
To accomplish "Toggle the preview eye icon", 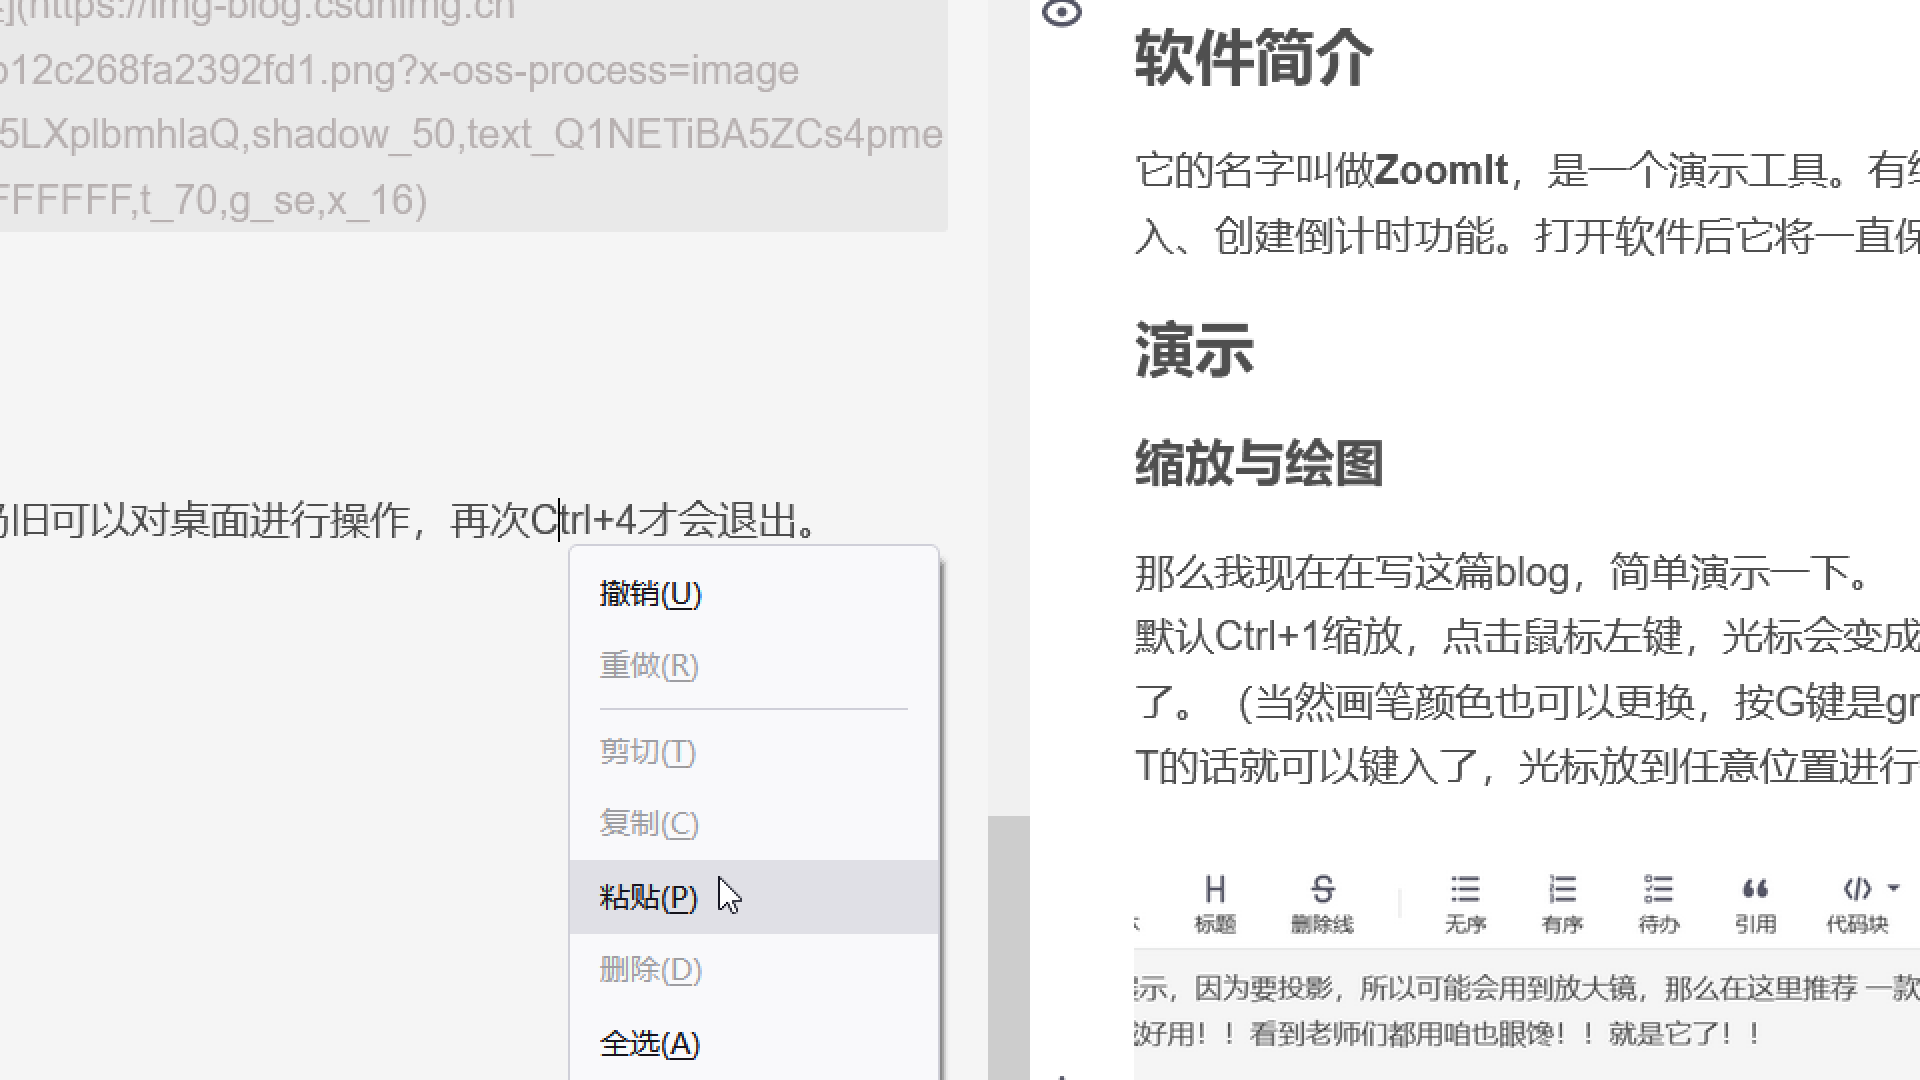I will click(1061, 14).
